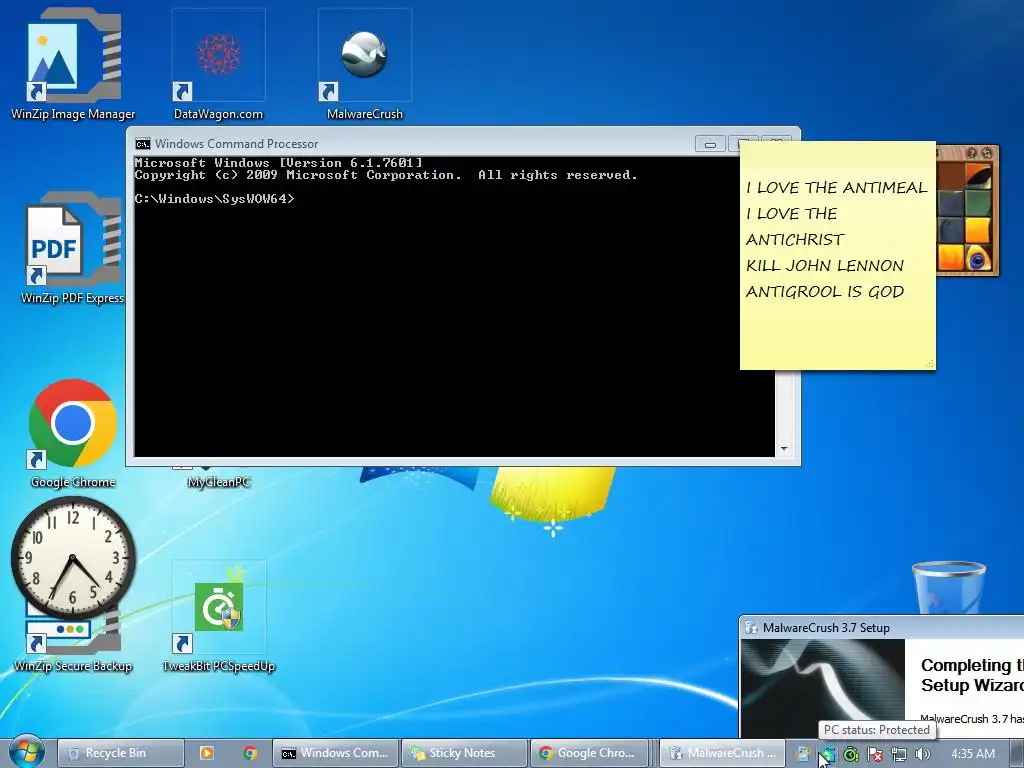Open the WinZip Image Manager desktop shortcut
Screen dimensions: 1024x768
[73, 64]
